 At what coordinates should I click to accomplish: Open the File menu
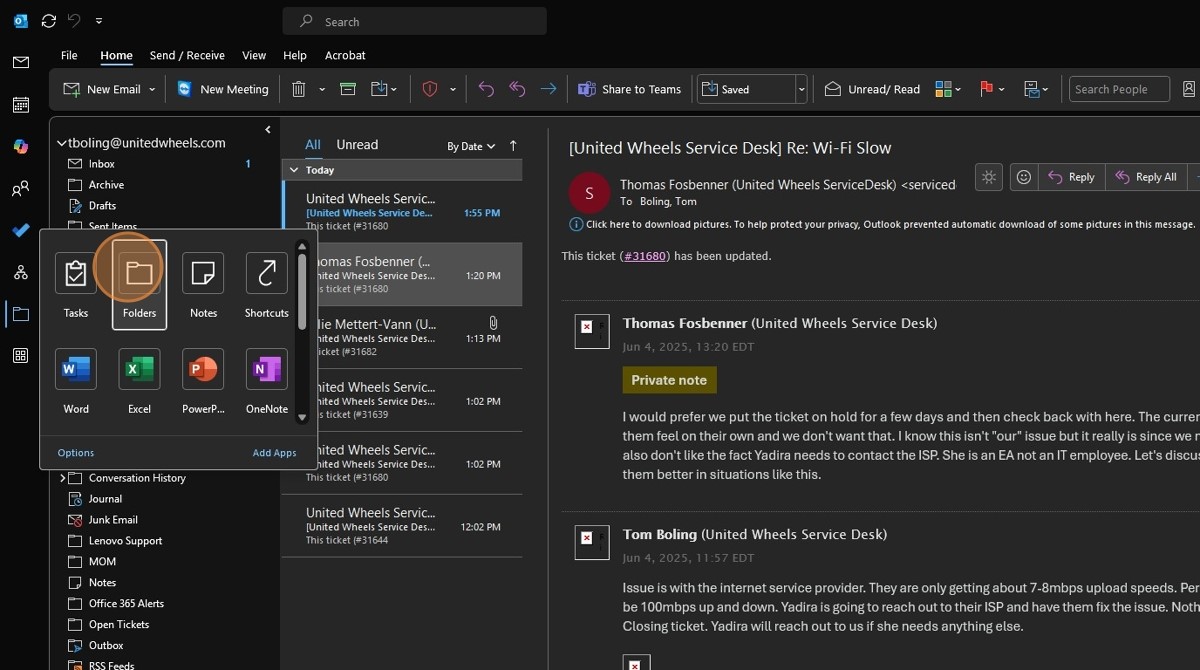[x=69, y=55]
